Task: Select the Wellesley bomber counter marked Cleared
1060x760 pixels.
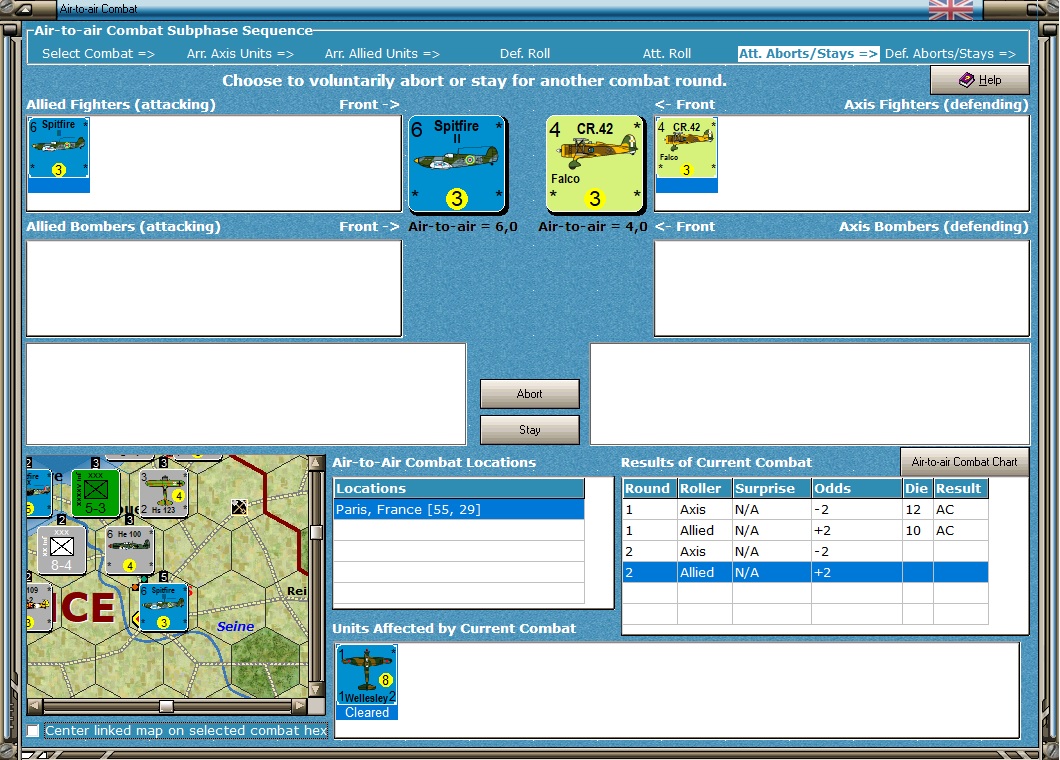Action: pos(366,682)
